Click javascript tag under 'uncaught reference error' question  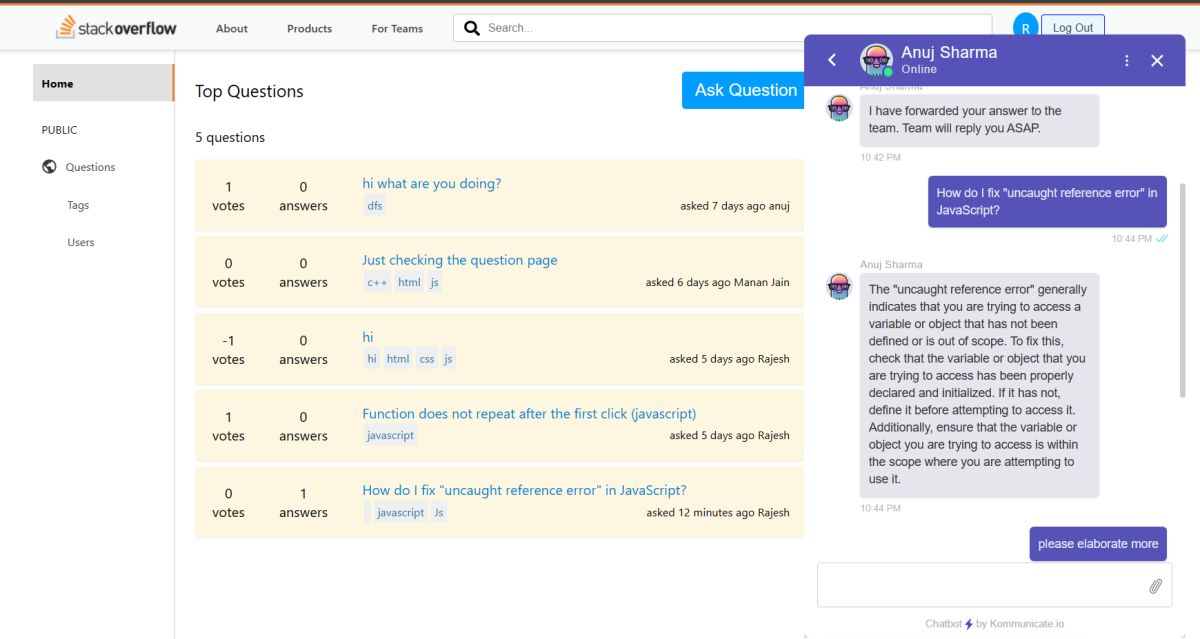pyautogui.click(x=401, y=513)
